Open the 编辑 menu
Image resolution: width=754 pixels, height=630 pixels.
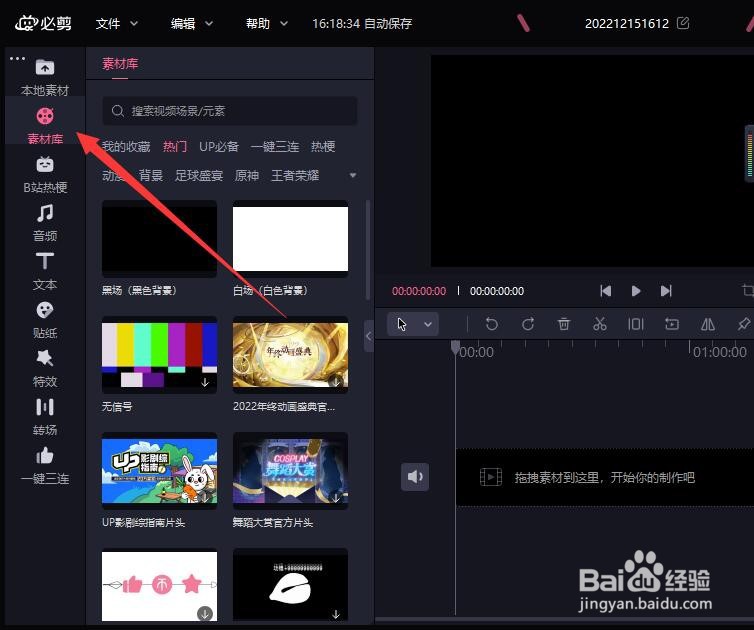(x=191, y=23)
